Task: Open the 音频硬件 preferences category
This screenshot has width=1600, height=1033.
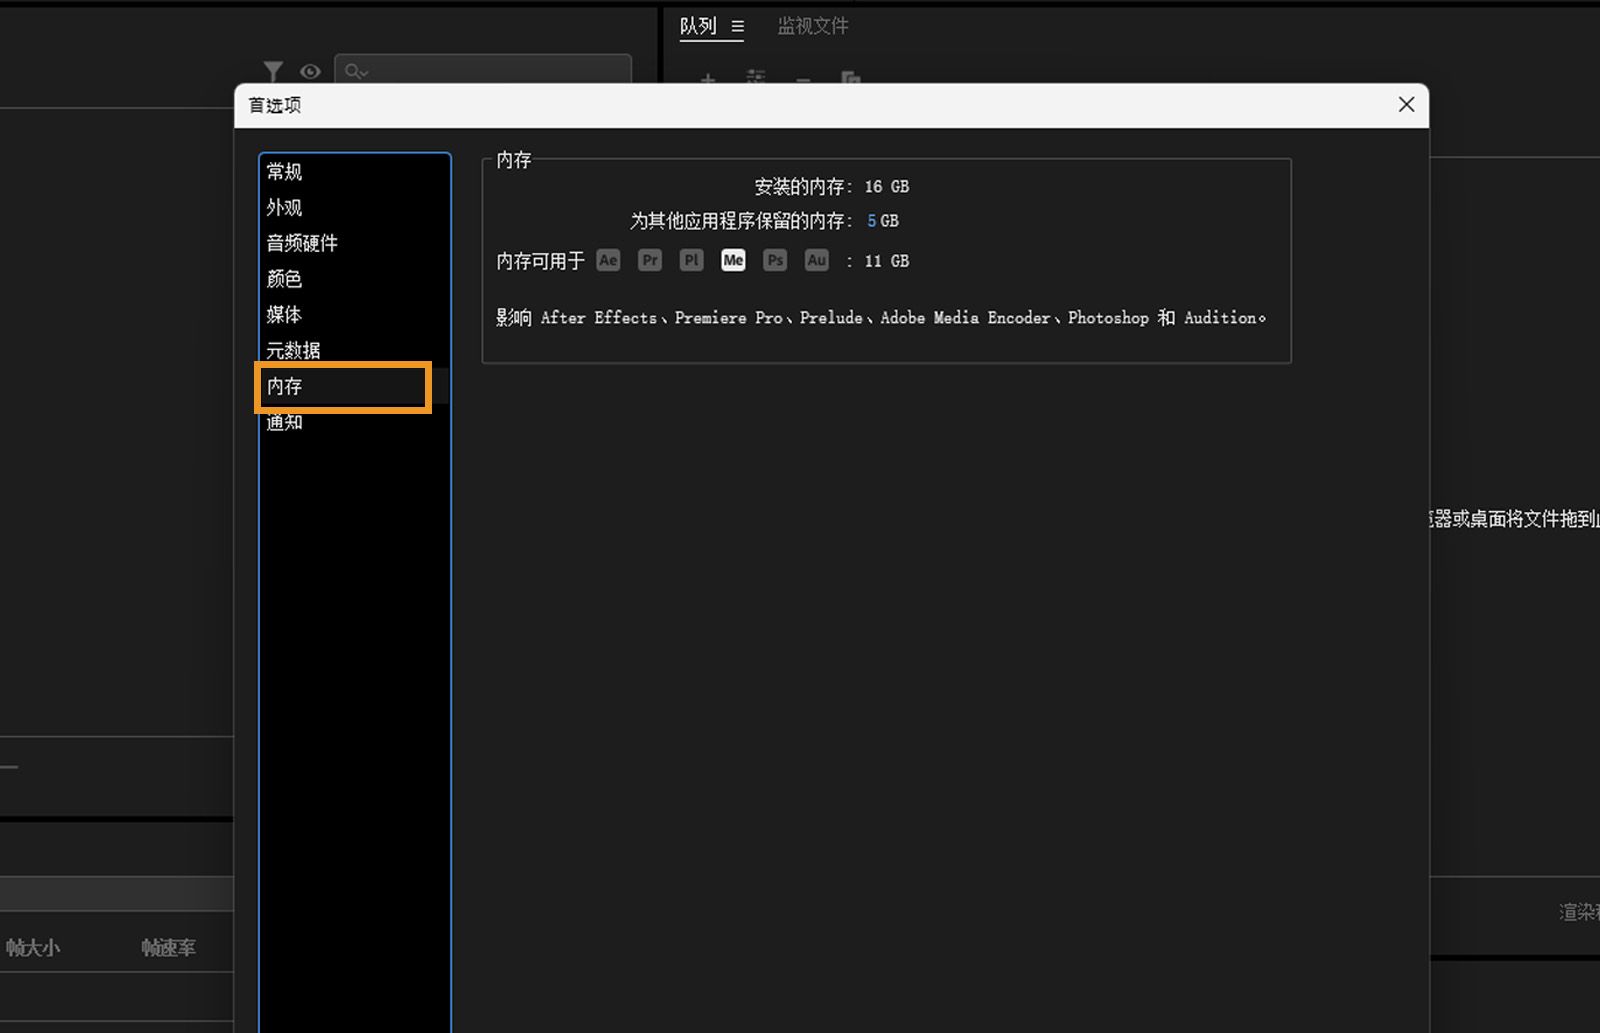Action: (x=302, y=243)
